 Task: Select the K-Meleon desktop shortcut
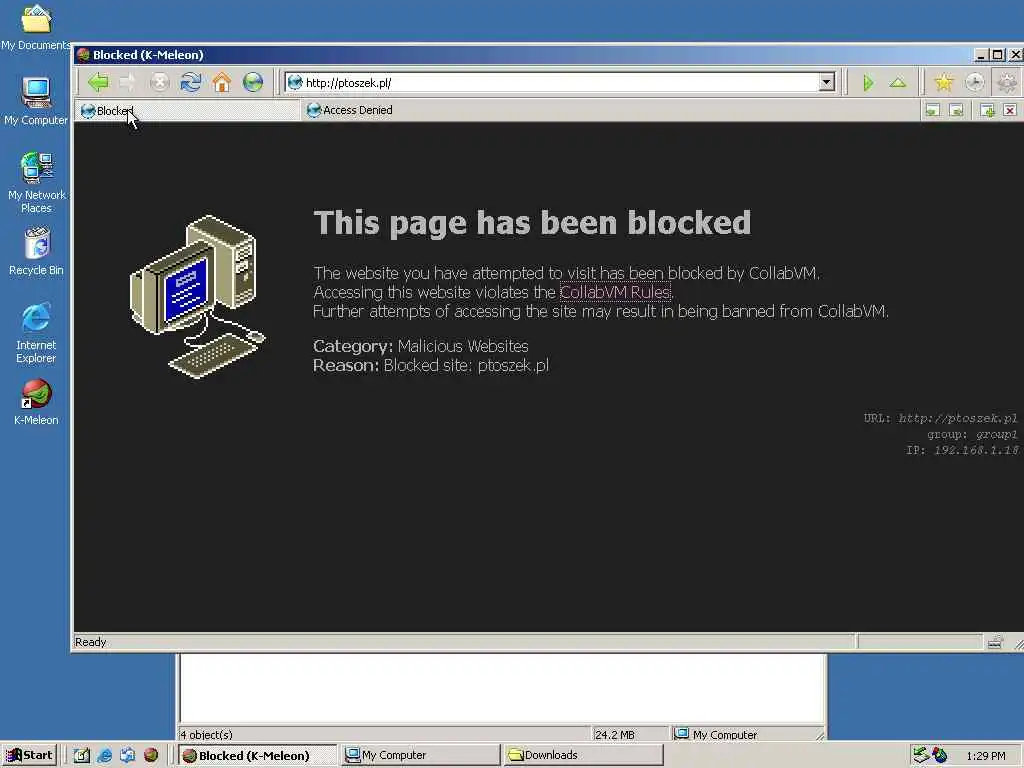tap(36, 402)
